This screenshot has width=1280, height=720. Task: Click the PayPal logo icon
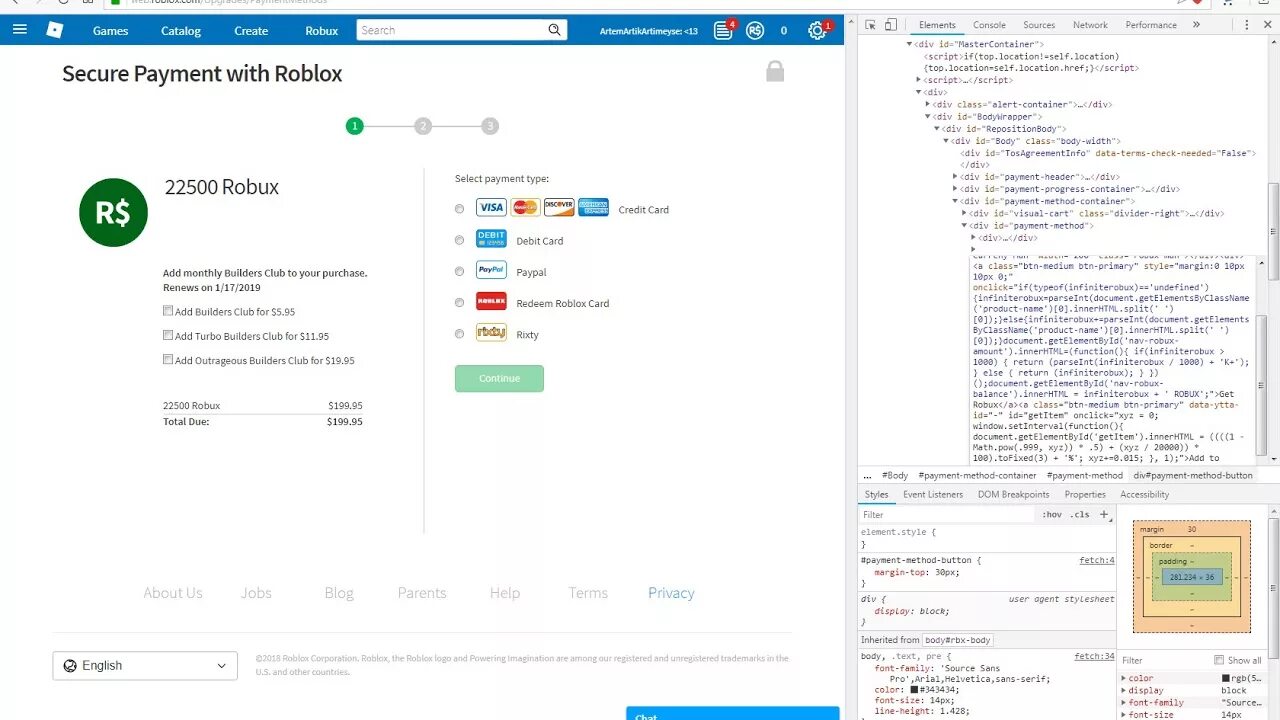(491, 270)
